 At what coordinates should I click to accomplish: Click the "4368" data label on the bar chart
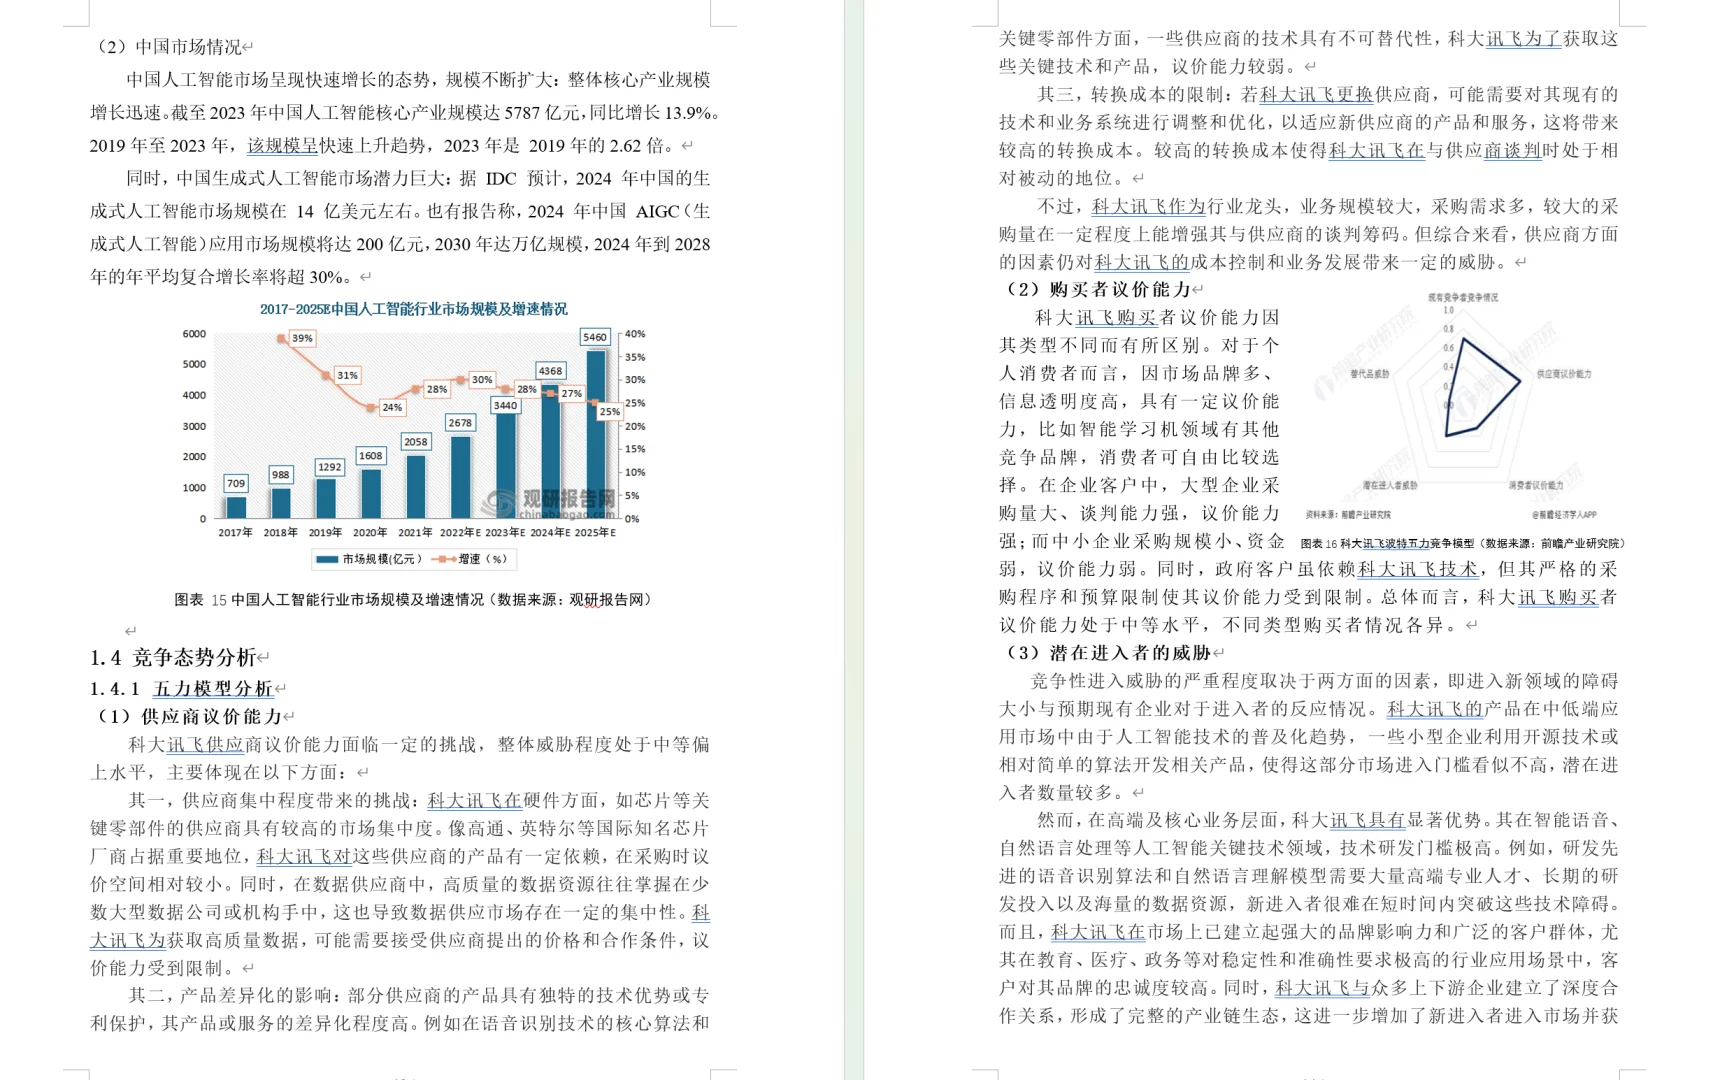click(x=550, y=371)
